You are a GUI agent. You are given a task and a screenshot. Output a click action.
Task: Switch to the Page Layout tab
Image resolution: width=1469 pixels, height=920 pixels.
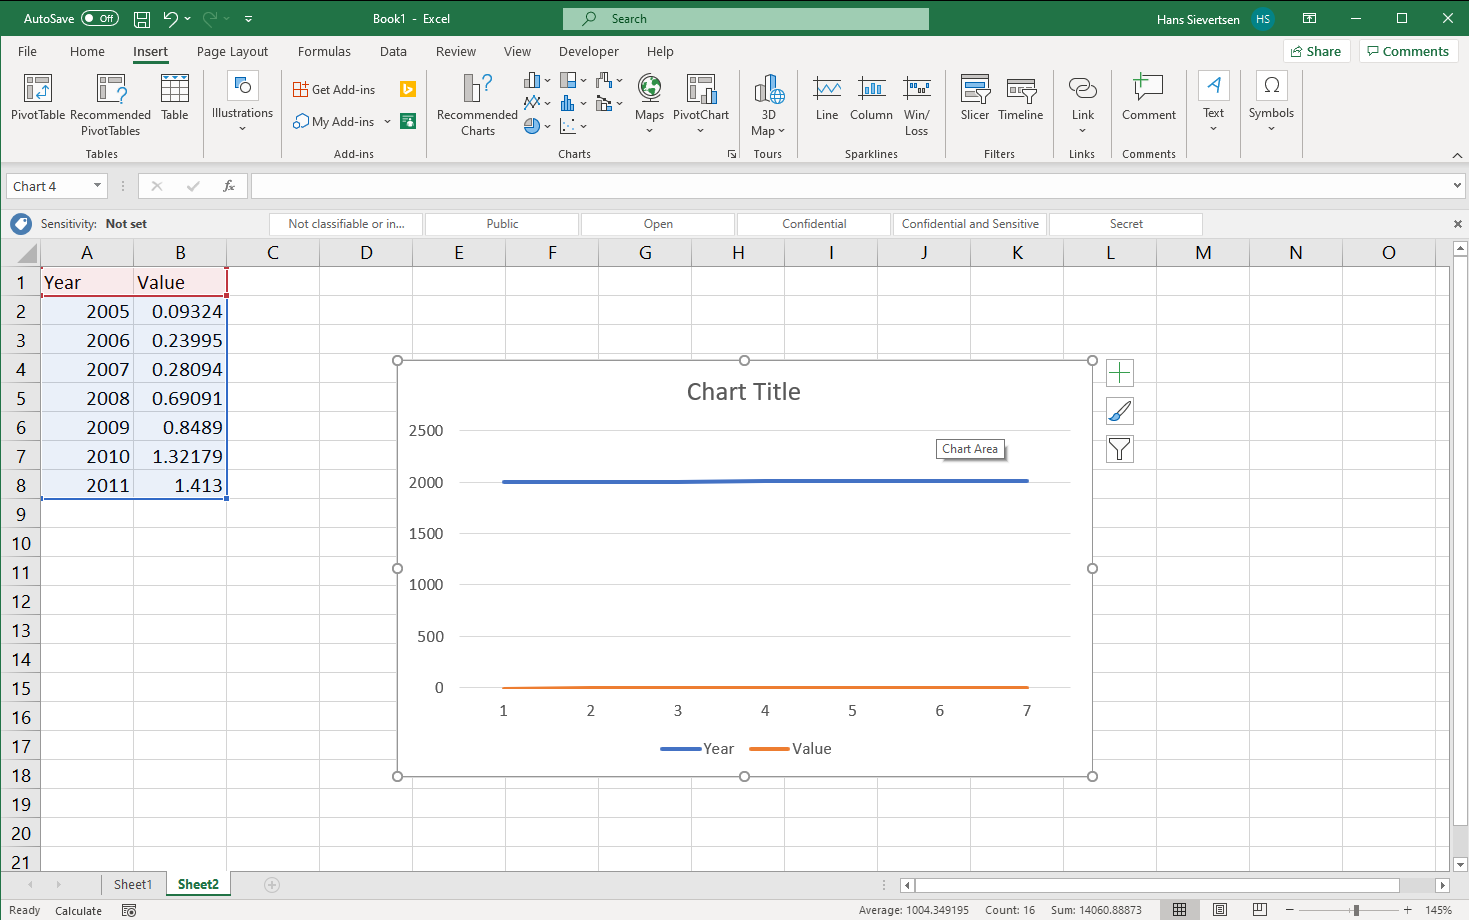point(232,51)
